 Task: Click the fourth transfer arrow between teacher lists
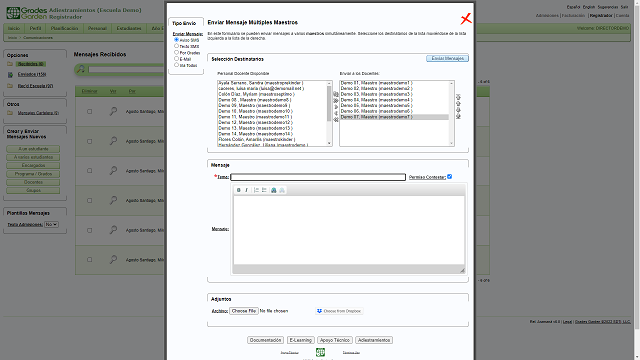(x=336, y=113)
